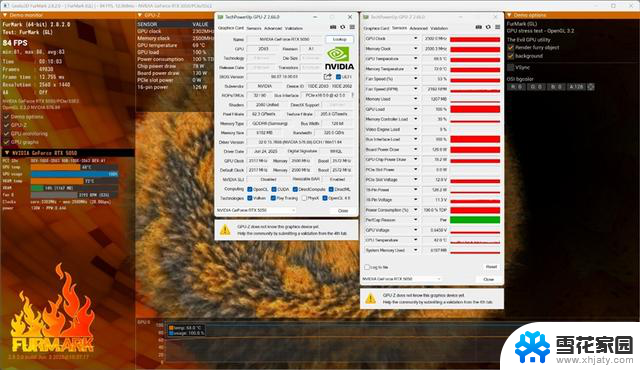Toggle the Ray Tracing checkbox
This screenshot has height=370, width=640.
tap(273, 198)
